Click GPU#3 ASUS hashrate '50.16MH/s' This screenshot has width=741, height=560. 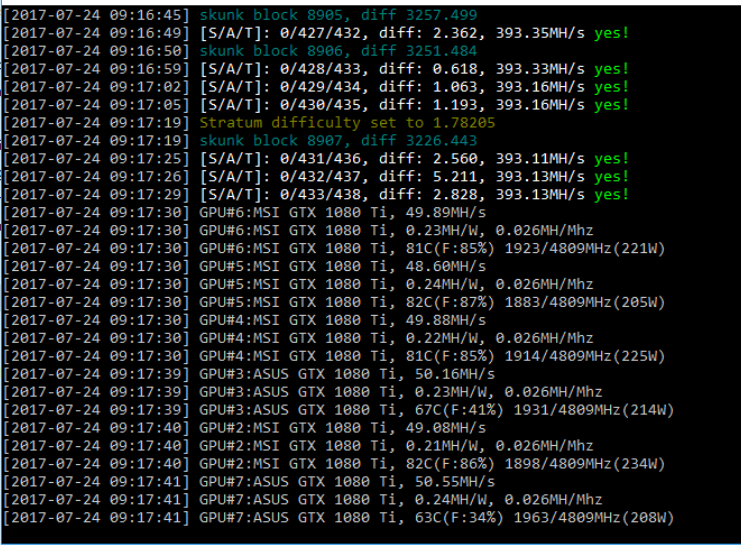455,374
